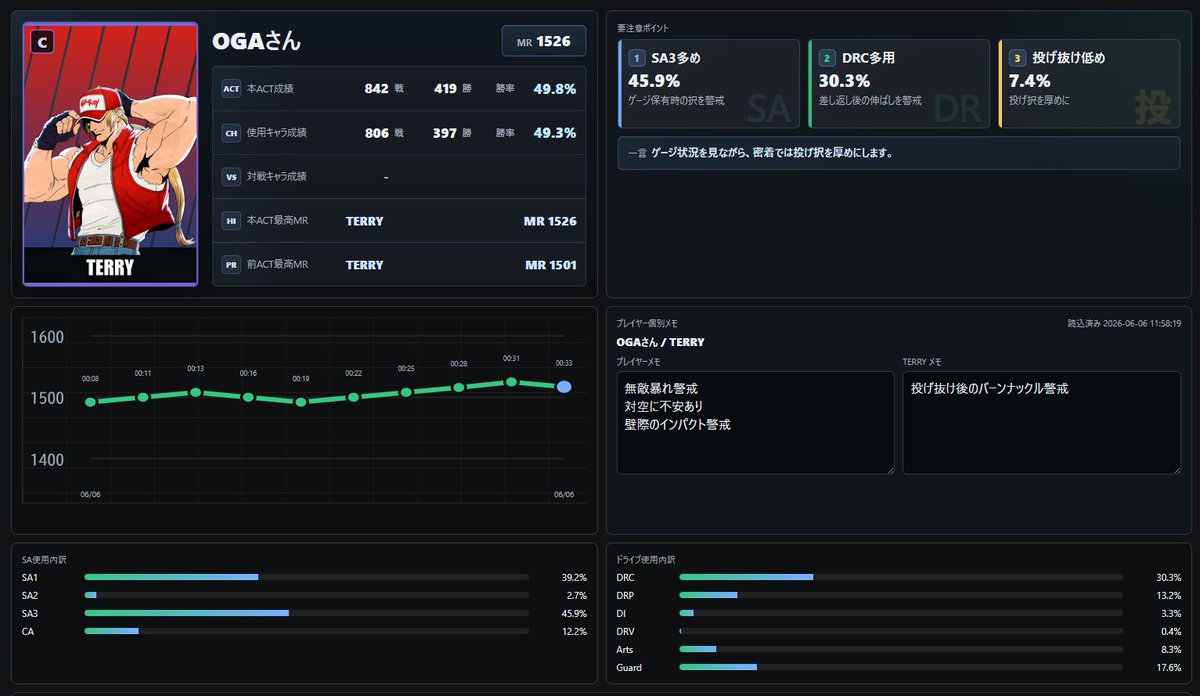This screenshot has width=1200, height=696.
Task: Click MR 1526 in 本ACT最高MR row
Action: tap(550, 221)
